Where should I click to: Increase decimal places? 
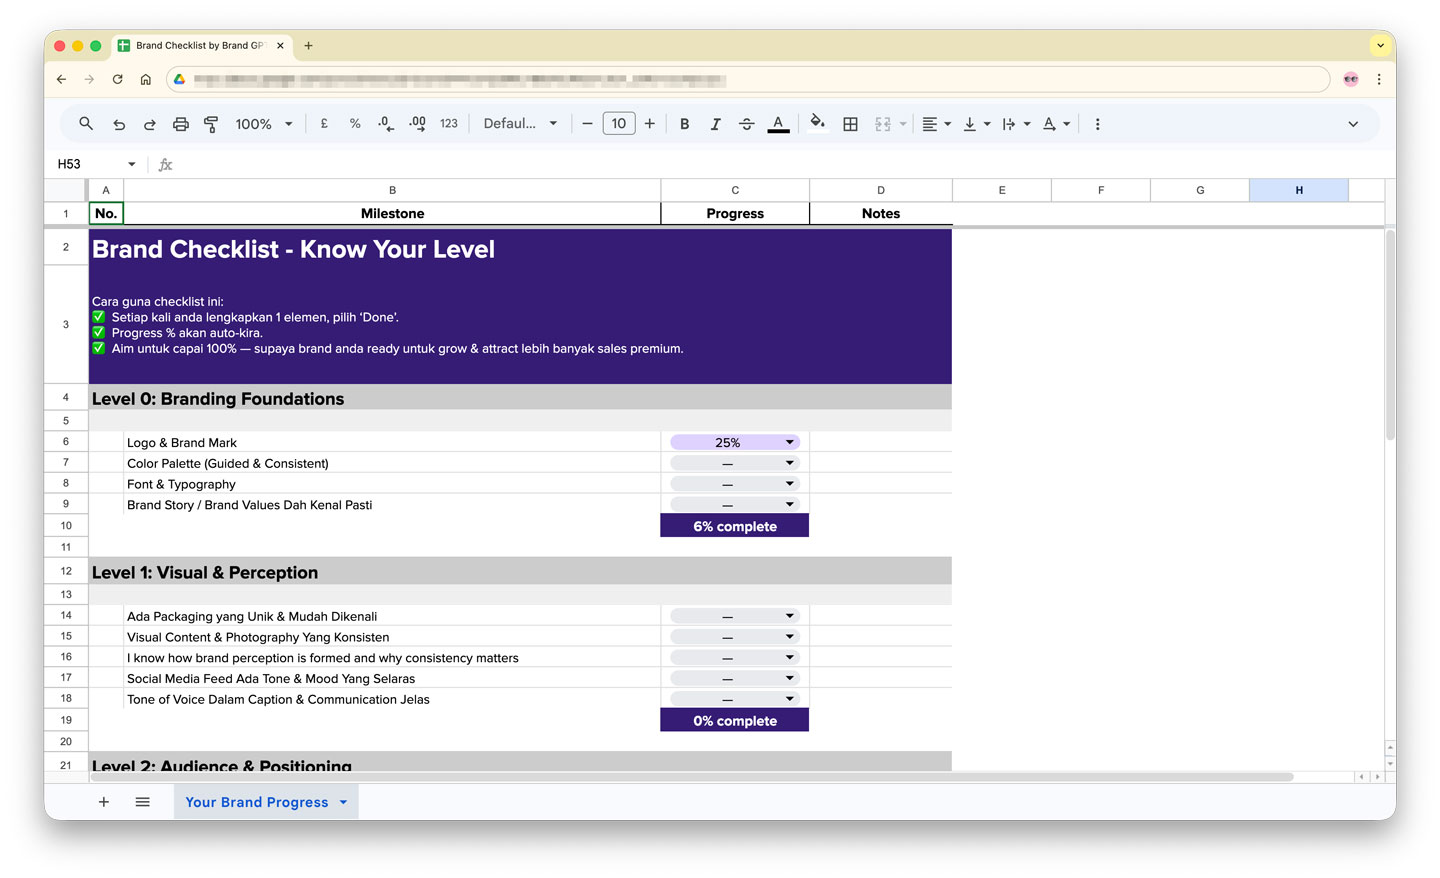pyautogui.click(x=417, y=124)
